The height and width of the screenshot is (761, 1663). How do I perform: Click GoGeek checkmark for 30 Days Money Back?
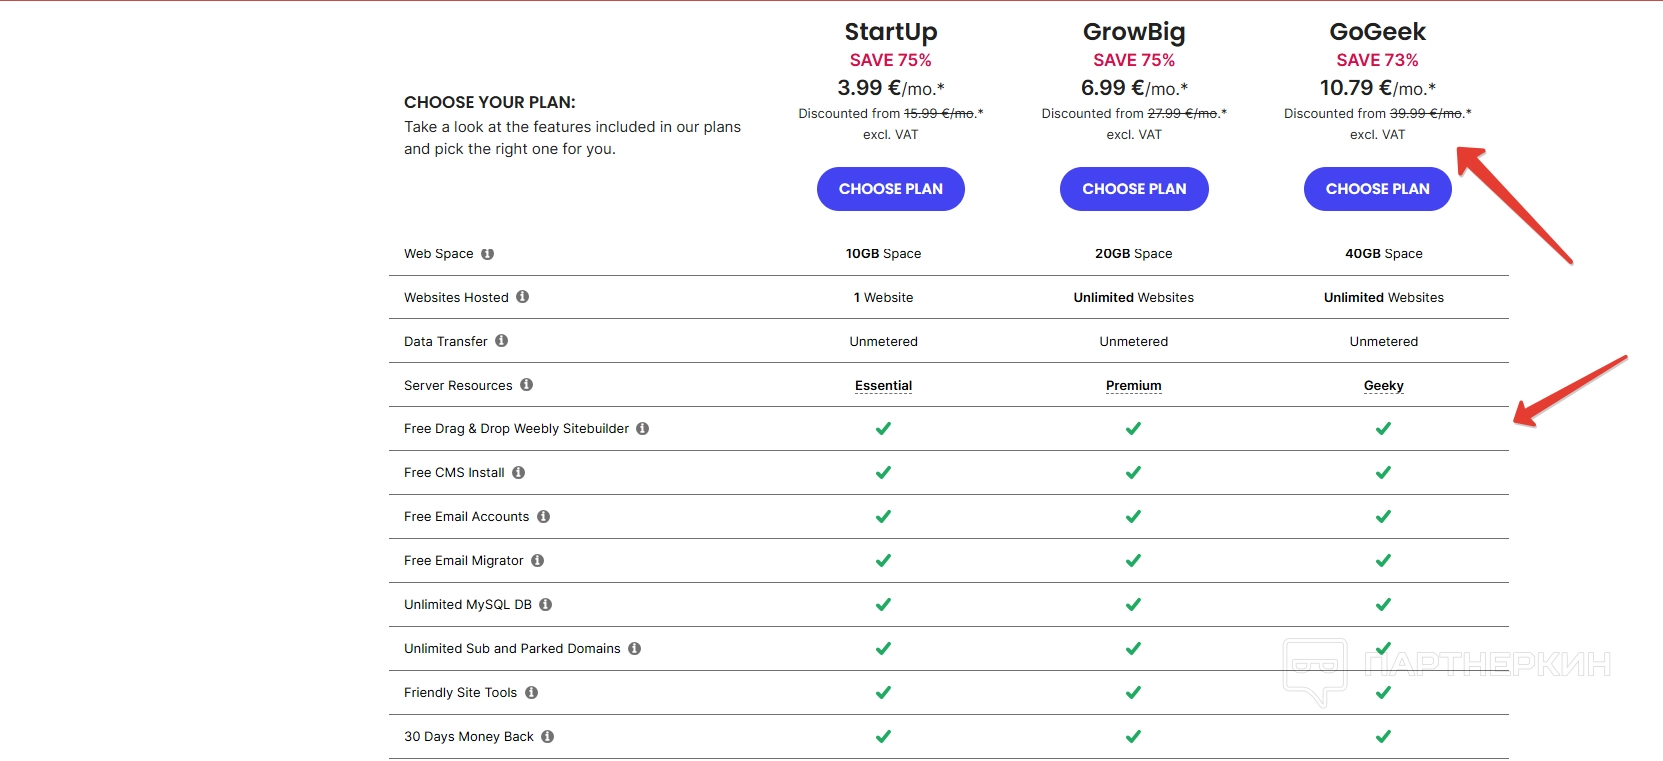pos(1383,737)
